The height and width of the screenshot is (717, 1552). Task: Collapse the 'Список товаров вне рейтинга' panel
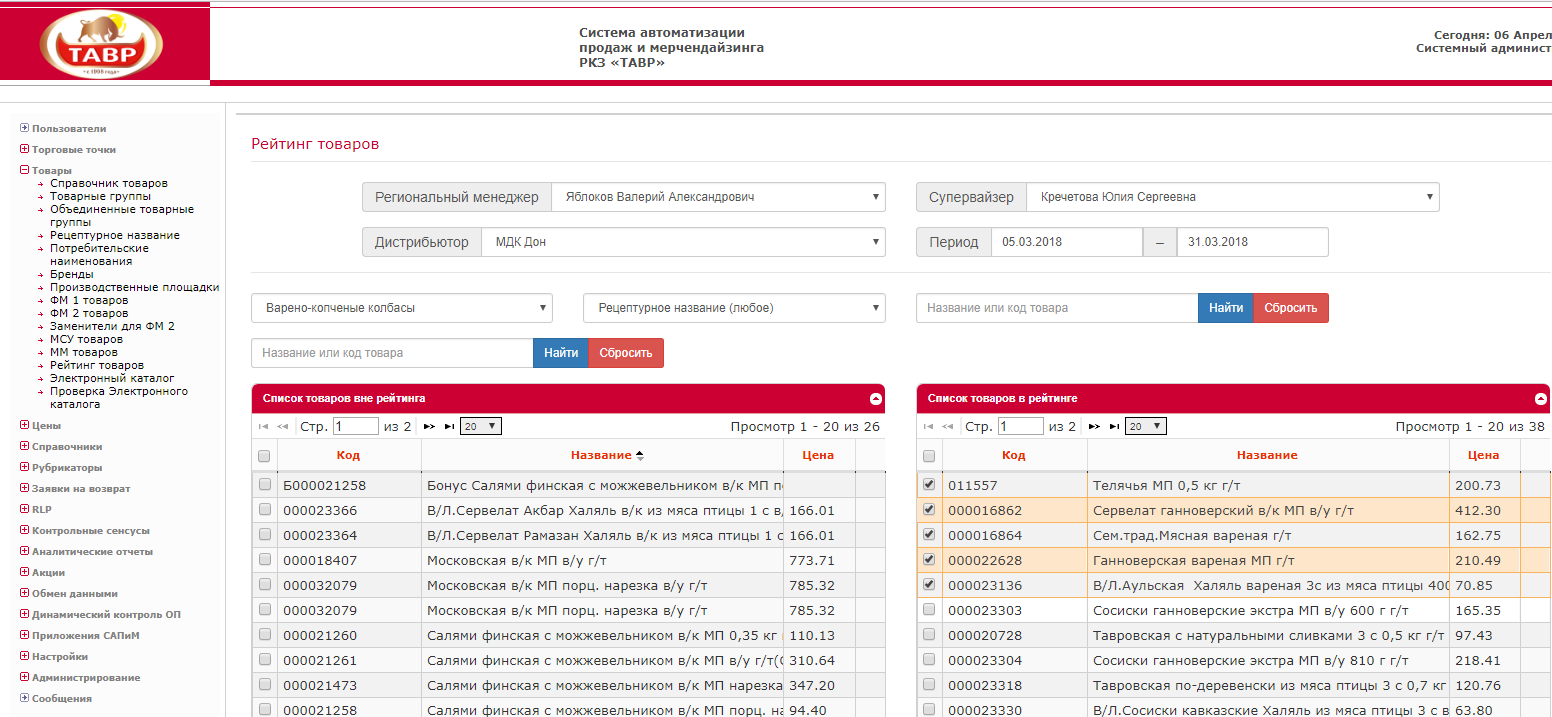pyautogui.click(x=876, y=399)
